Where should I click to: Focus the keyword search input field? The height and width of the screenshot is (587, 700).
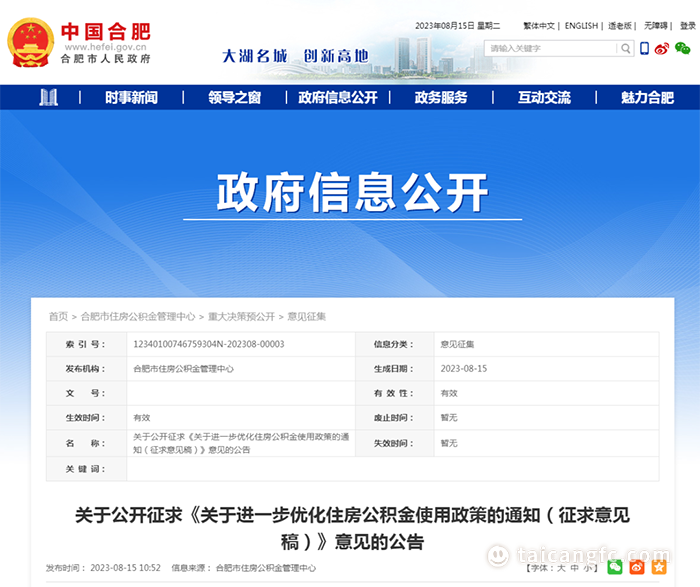[x=551, y=48]
